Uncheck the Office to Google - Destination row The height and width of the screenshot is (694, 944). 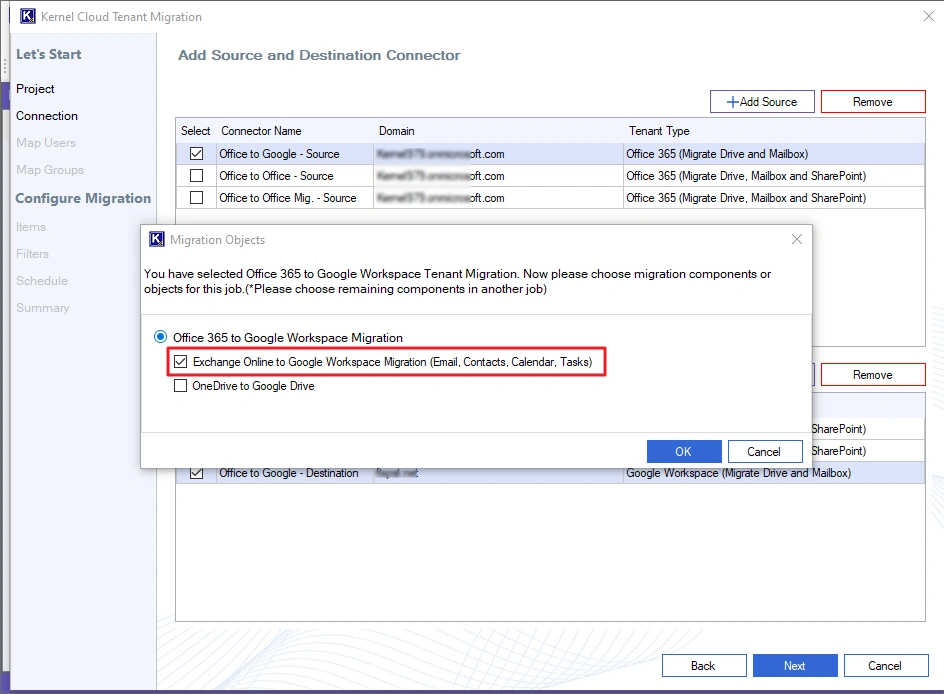click(x=196, y=472)
